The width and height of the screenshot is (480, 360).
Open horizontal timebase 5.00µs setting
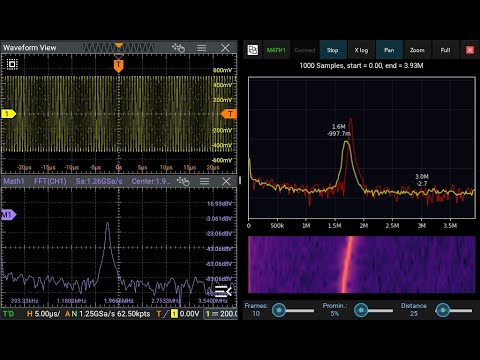(x=44, y=314)
